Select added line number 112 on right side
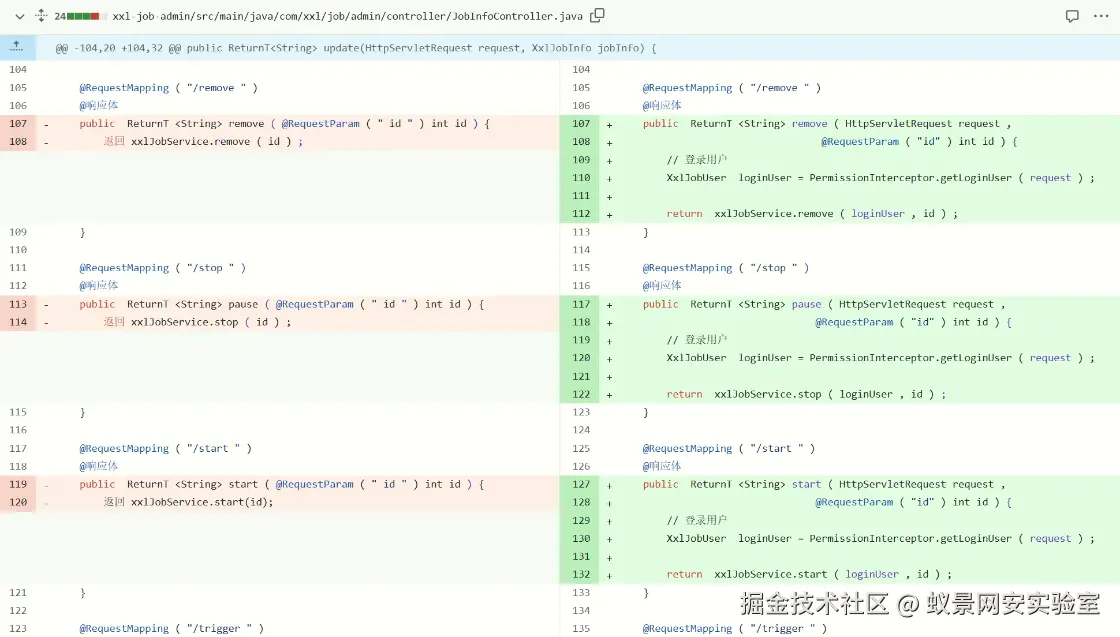The image size is (1120, 637). 581,214
